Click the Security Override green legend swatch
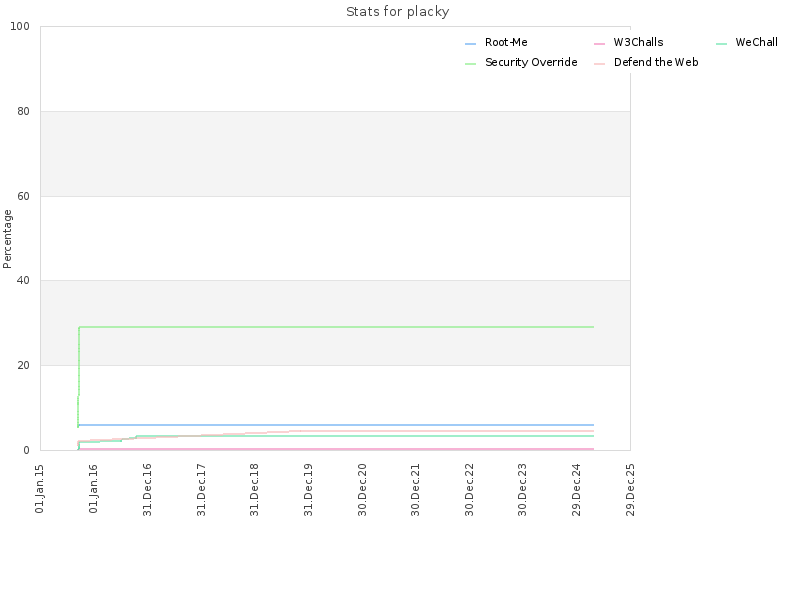 click(x=470, y=64)
